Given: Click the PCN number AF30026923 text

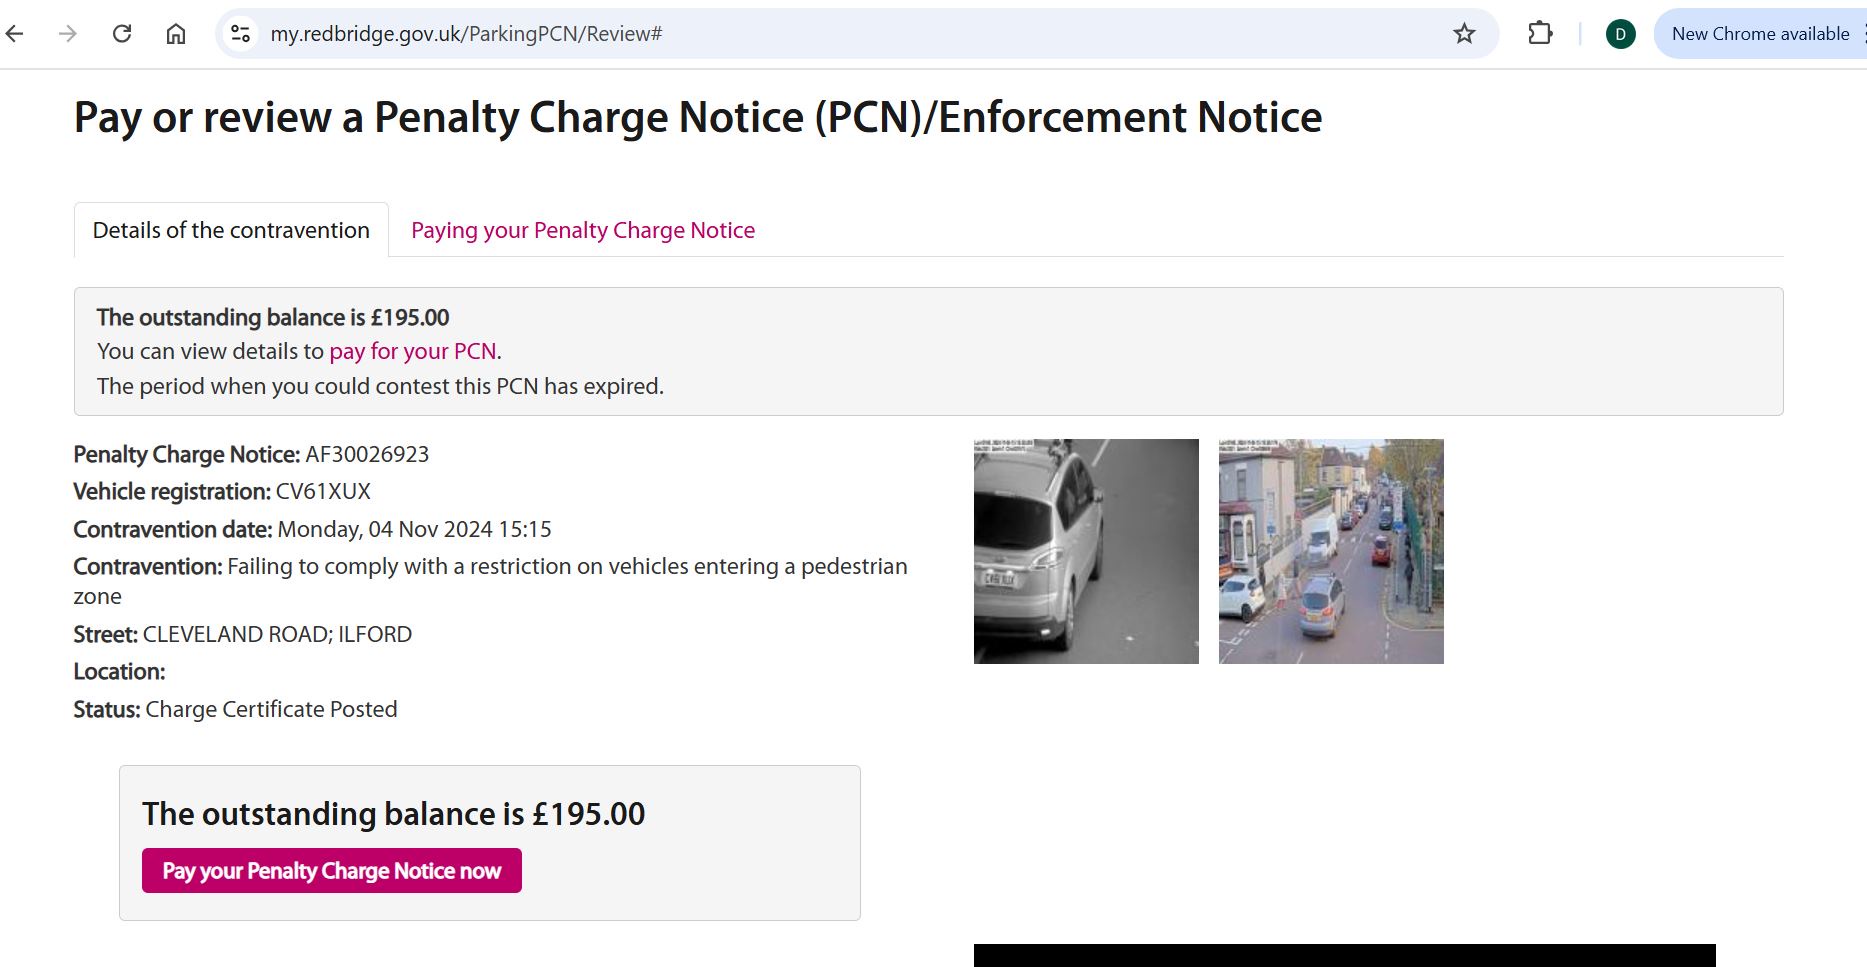Looking at the screenshot, I should point(367,454).
